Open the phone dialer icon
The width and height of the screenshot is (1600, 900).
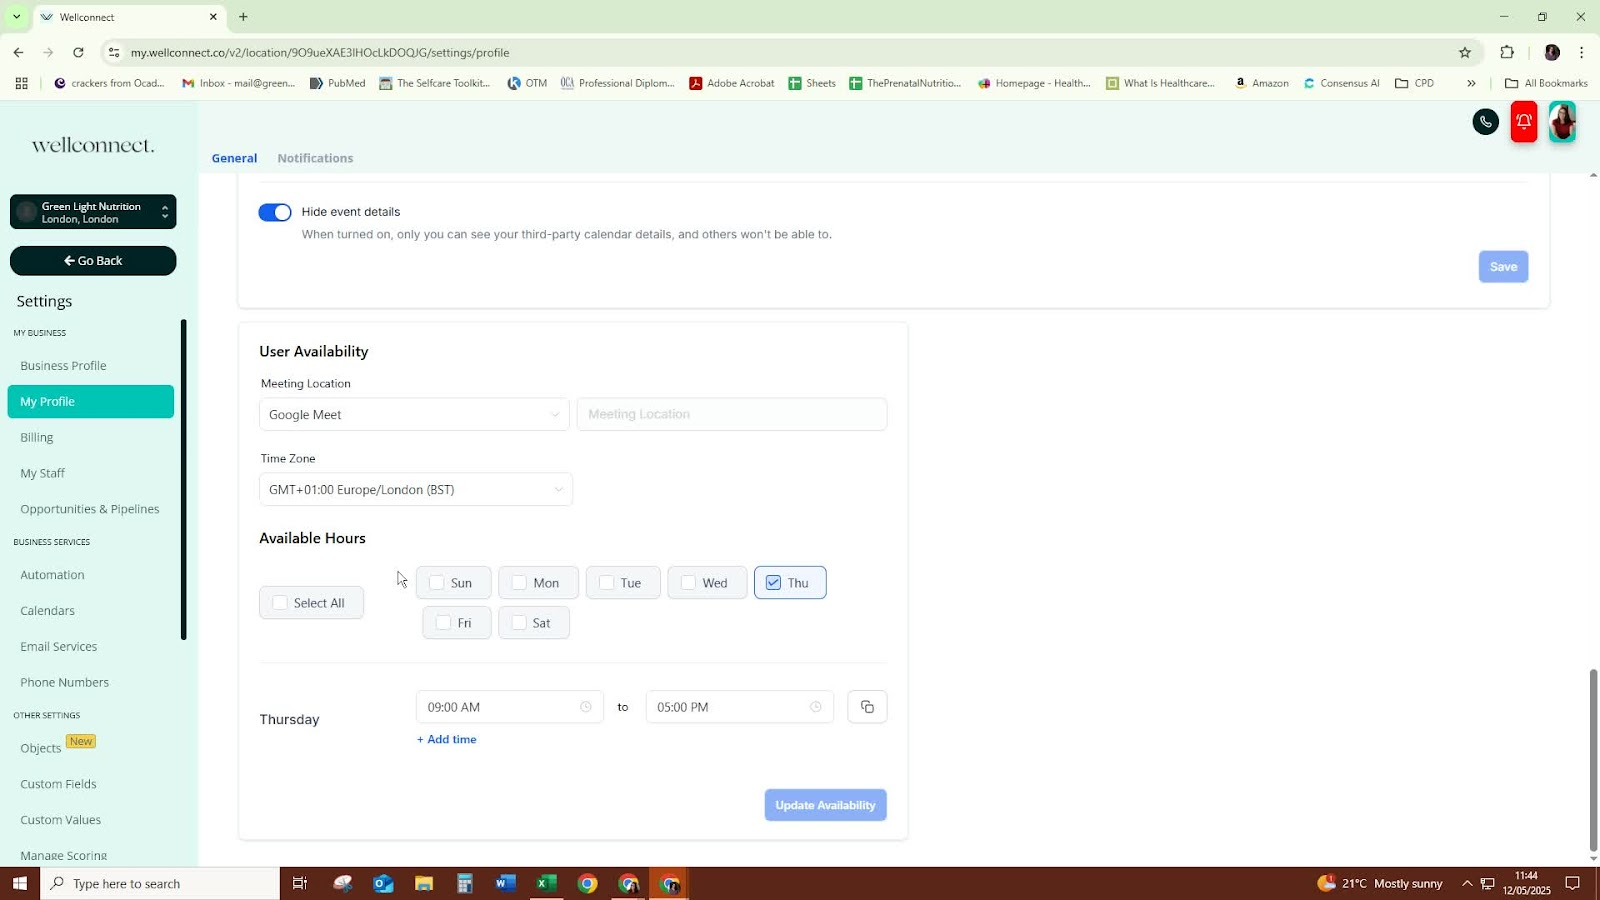(x=1485, y=122)
